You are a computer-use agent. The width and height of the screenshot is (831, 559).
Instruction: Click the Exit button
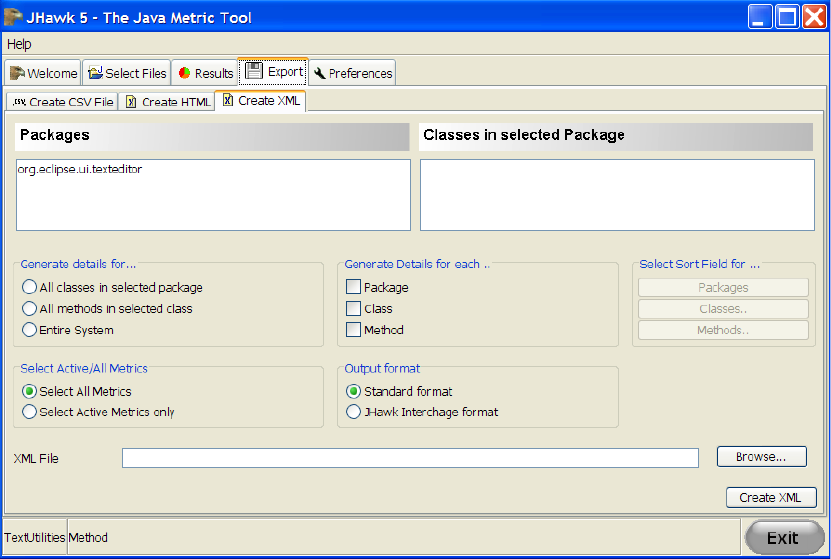tap(784, 538)
